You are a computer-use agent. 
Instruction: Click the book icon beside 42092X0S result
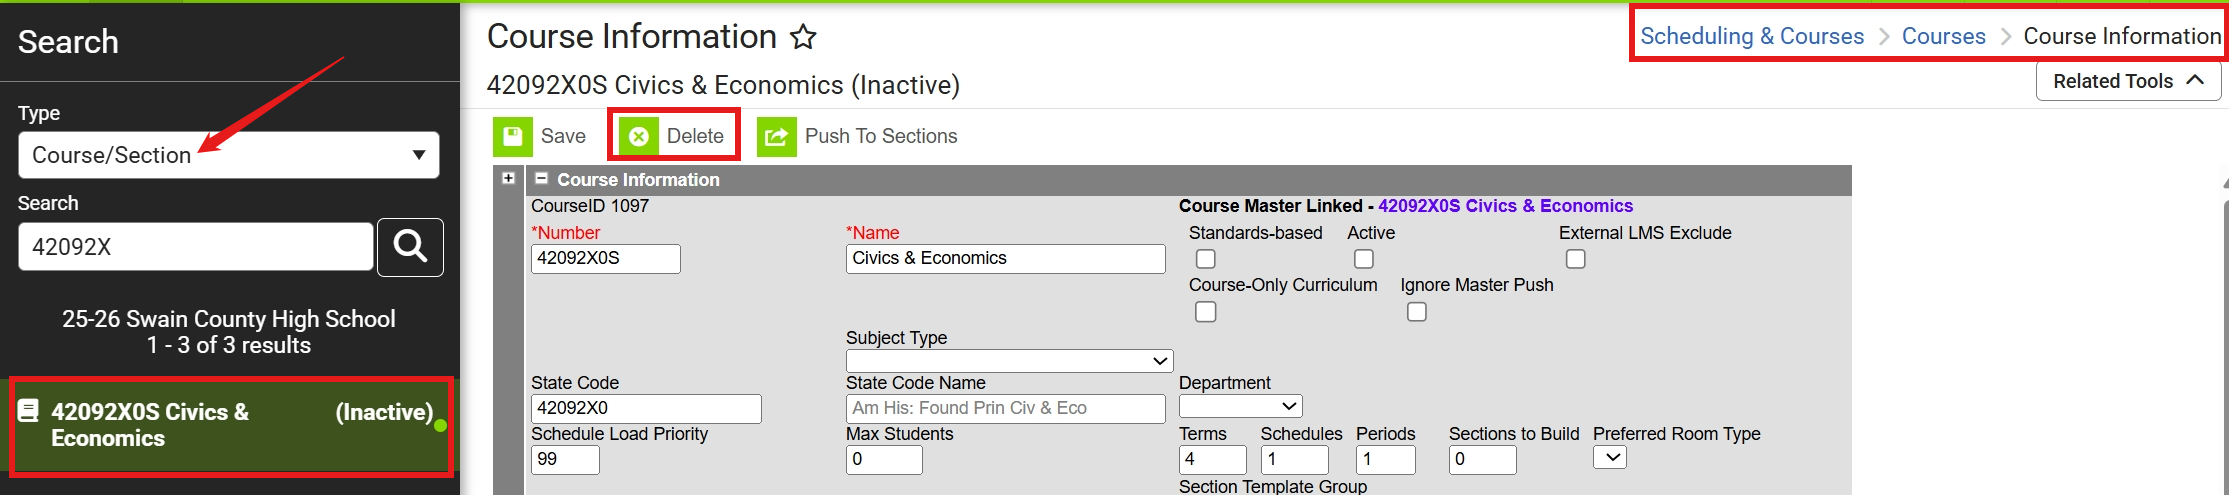[29, 411]
